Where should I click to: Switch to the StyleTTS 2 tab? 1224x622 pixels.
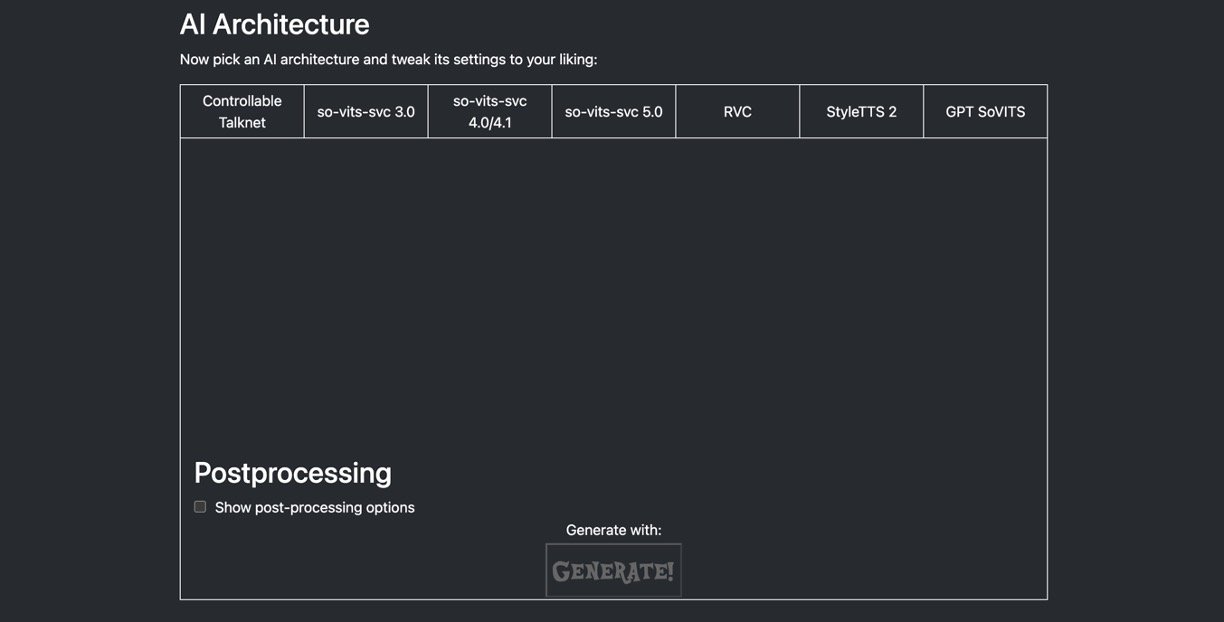click(861, 111)
